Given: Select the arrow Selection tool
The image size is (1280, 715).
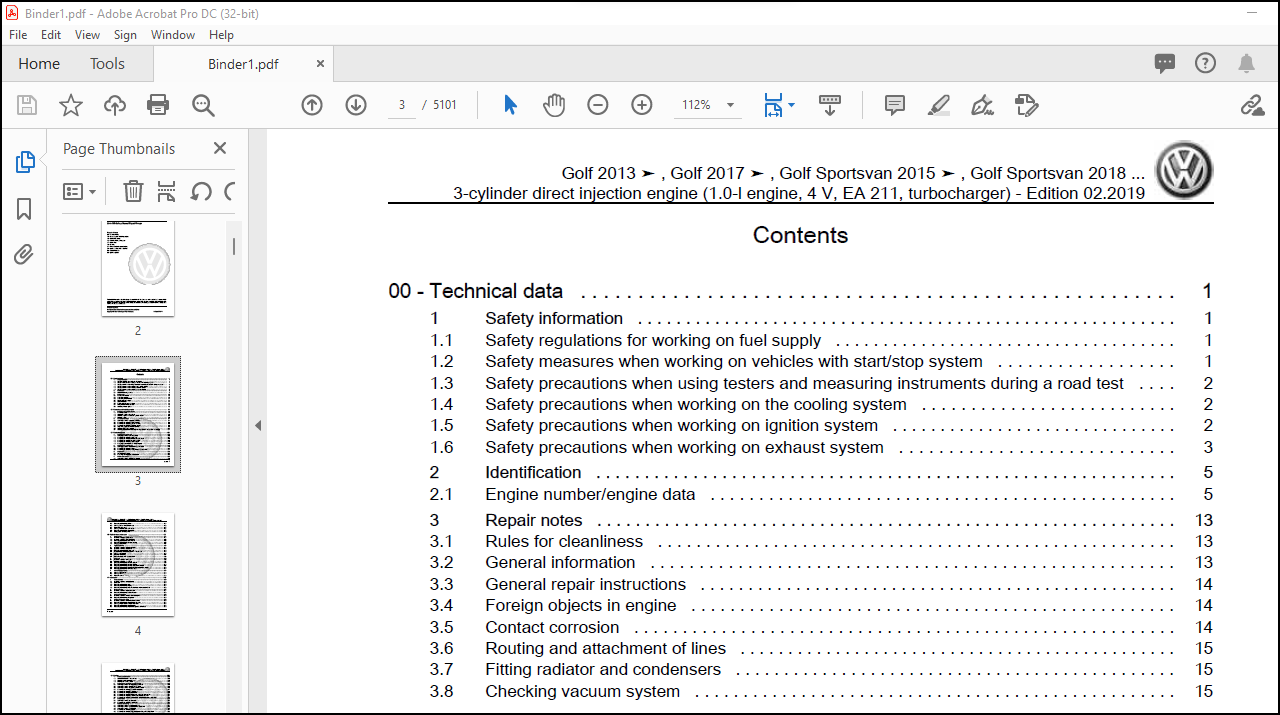Looking at the screenshot, I should point(510,105).
